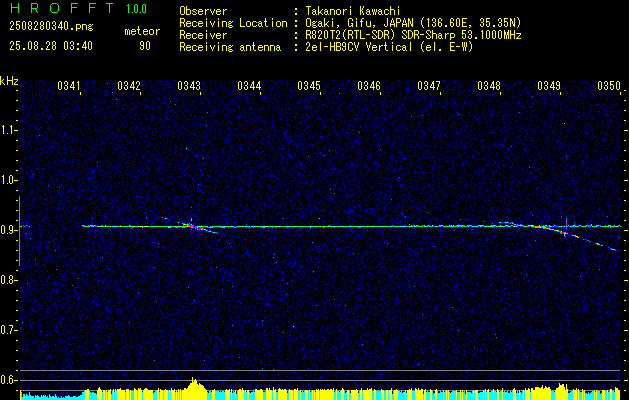629x400 pixels.
Task: Click the red echo burst near 0343
Action: [x=193, y=226]
